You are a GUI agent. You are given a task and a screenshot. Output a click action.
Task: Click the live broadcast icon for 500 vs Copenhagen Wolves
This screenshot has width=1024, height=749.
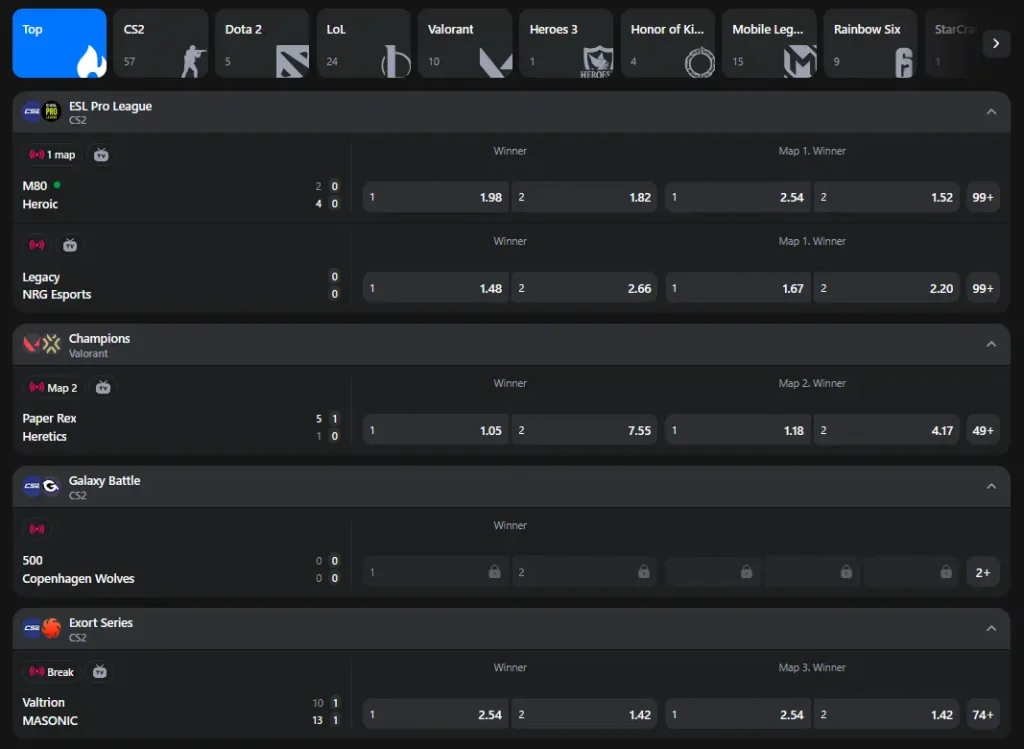pyautogui.click(x=37, y=529)
